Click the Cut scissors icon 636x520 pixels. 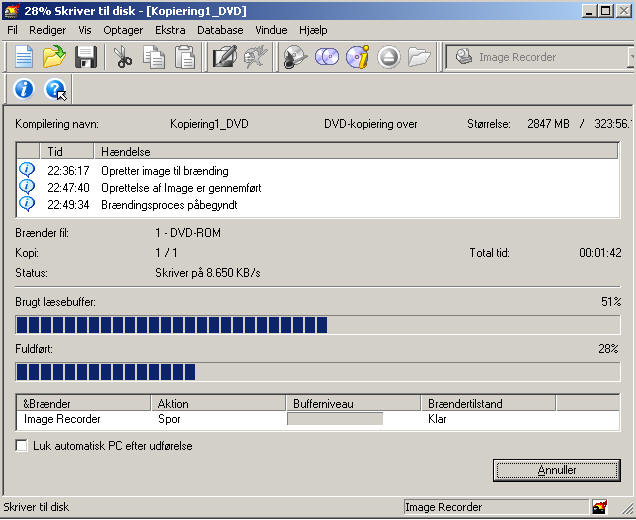123,56
